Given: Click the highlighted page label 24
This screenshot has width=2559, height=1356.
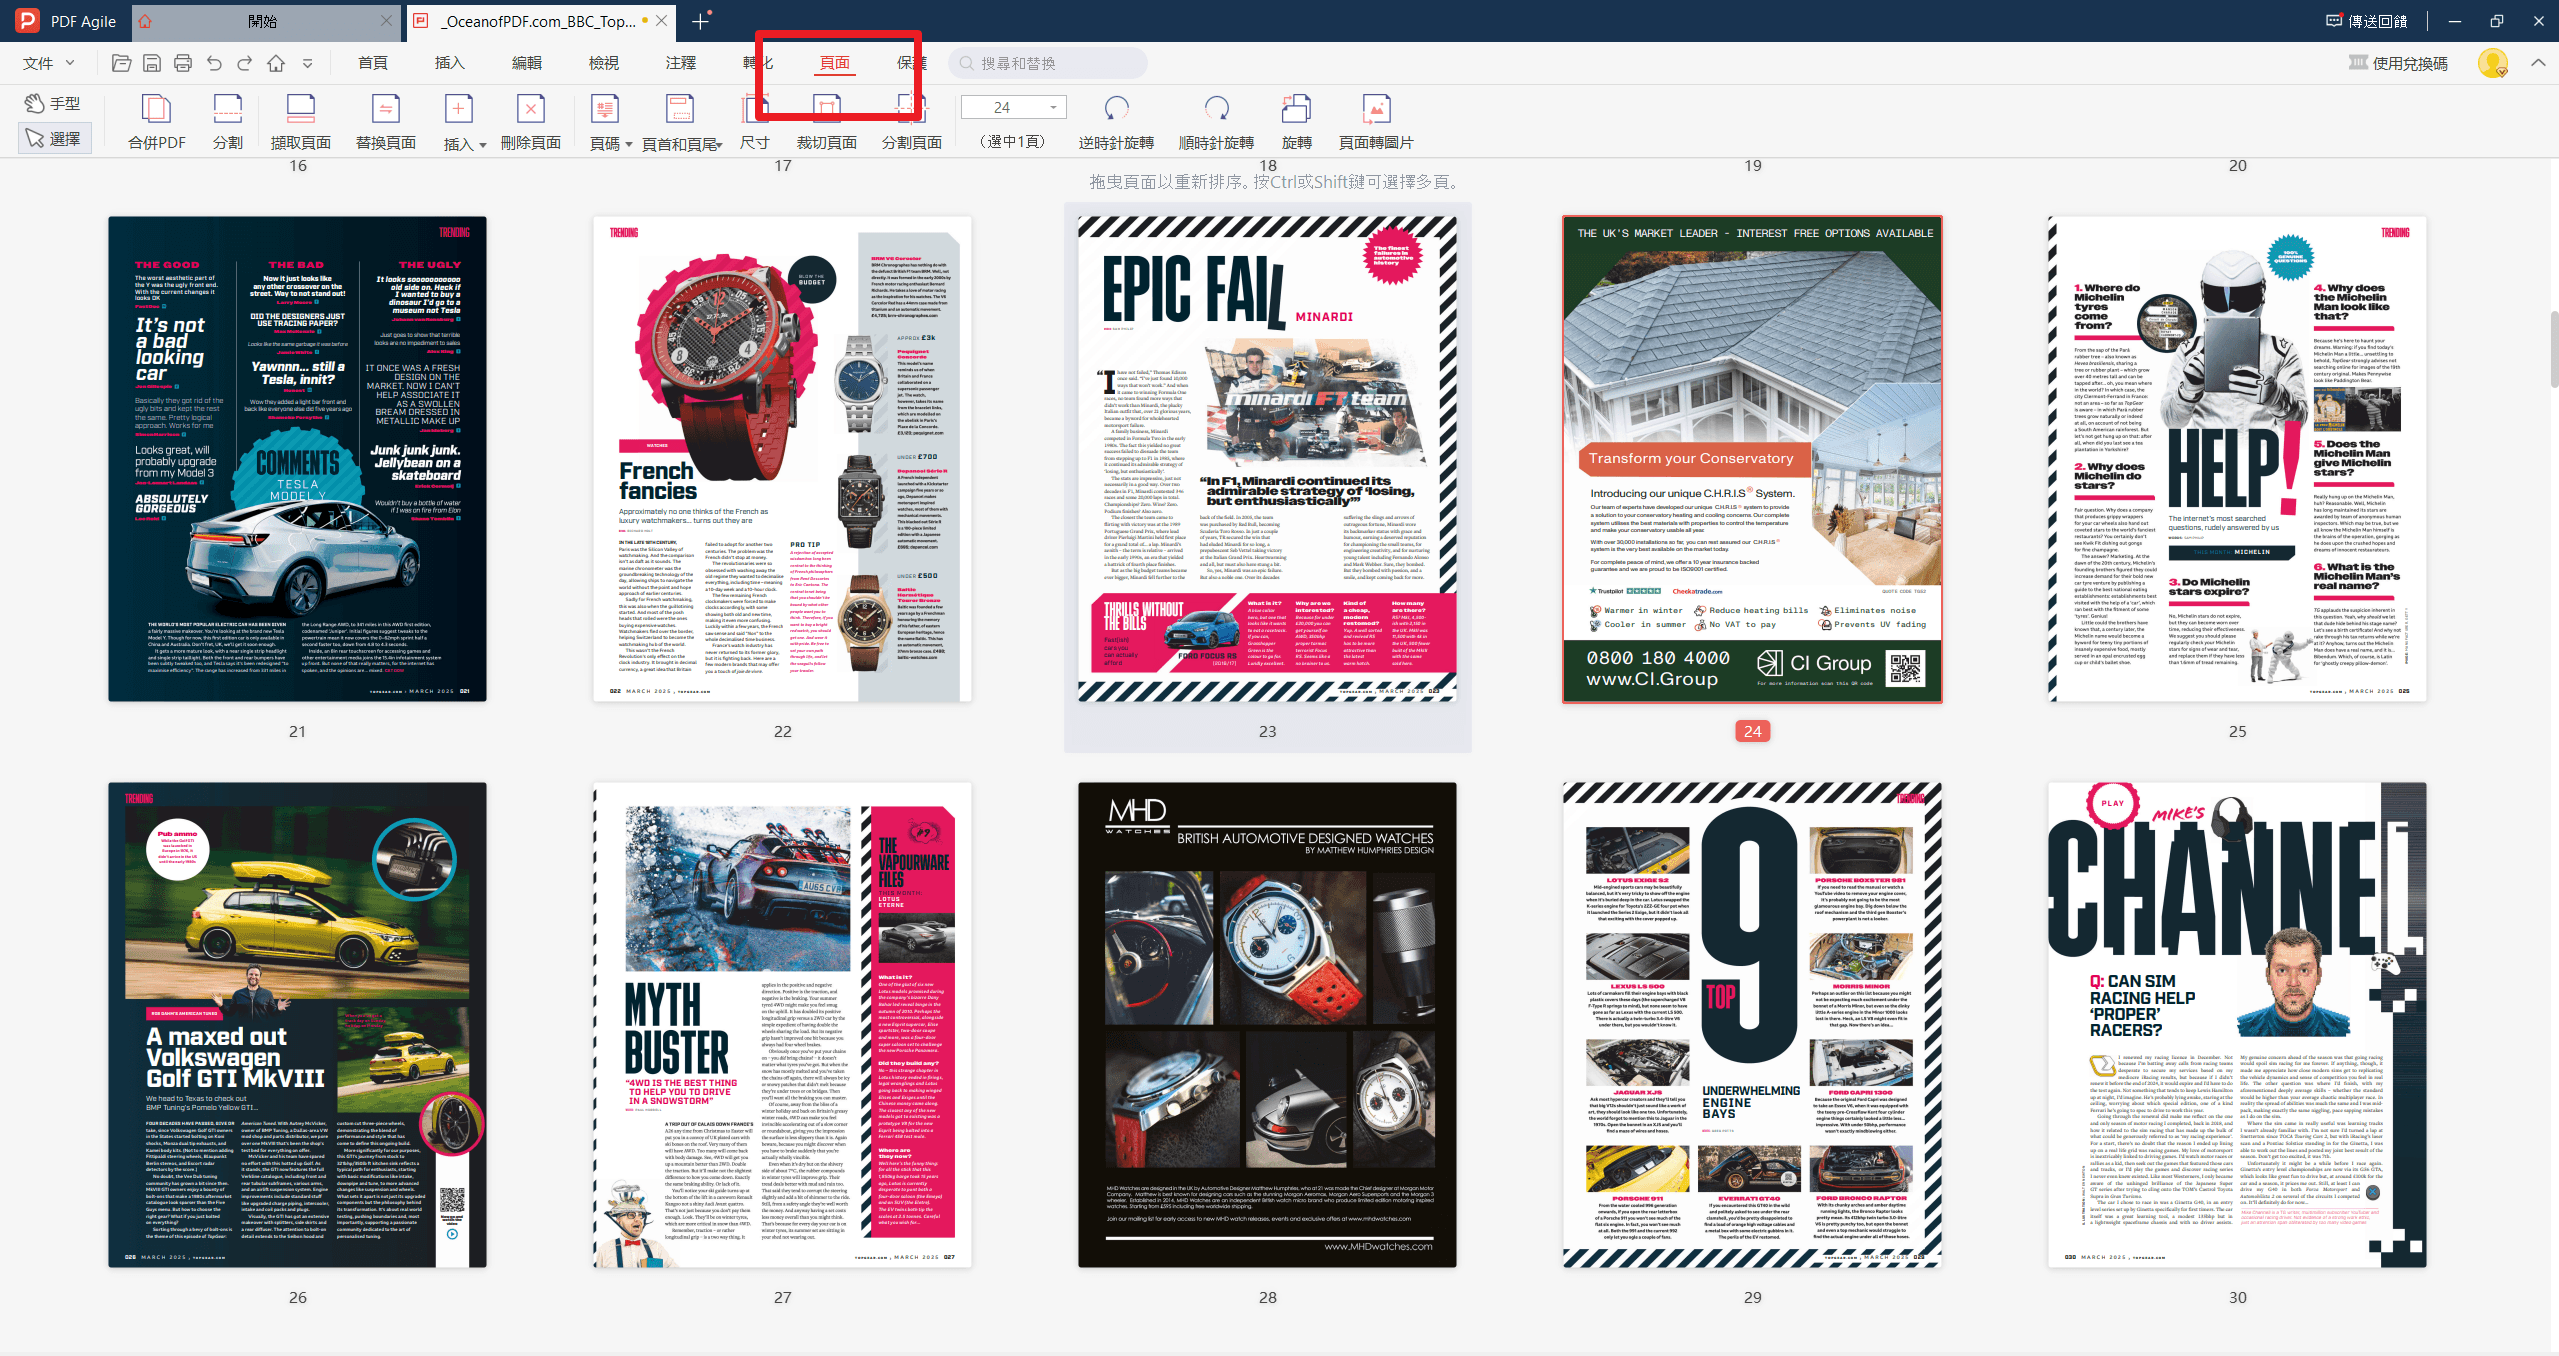Looking at the screenshot, I should click(1752, 731).
